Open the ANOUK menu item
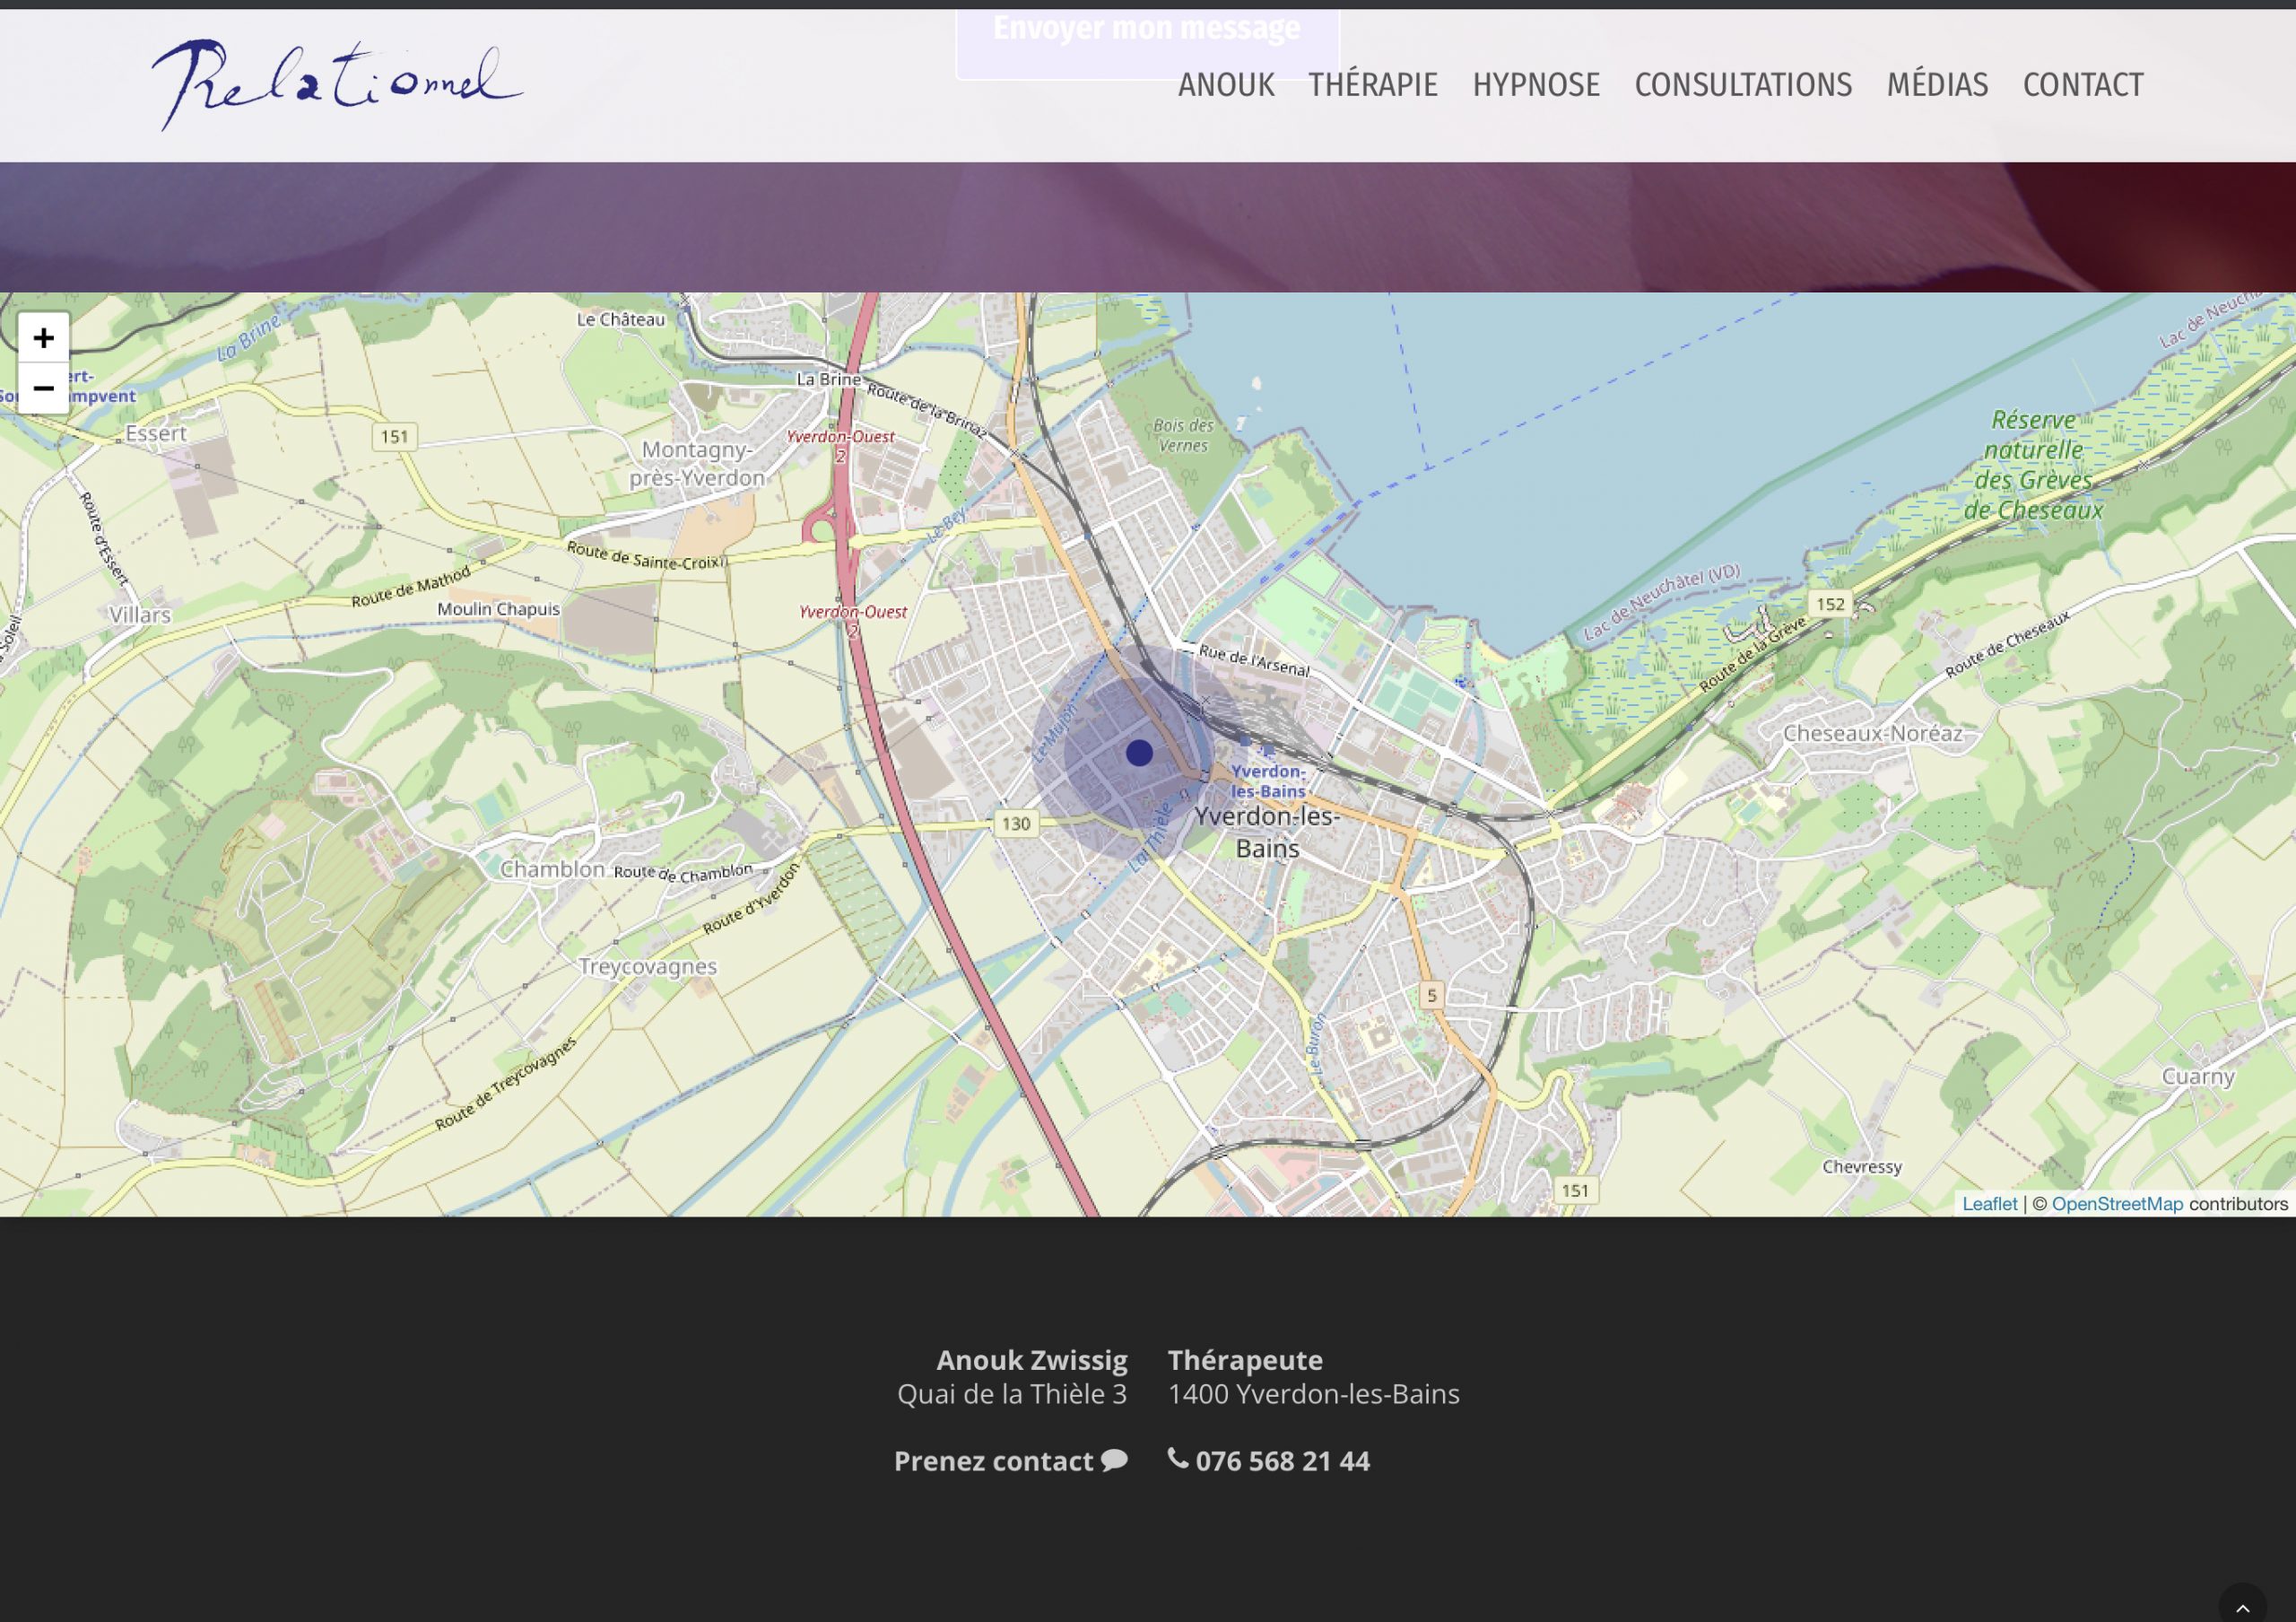The width and height of the screenshot is (2296, 1622). 1226,85
